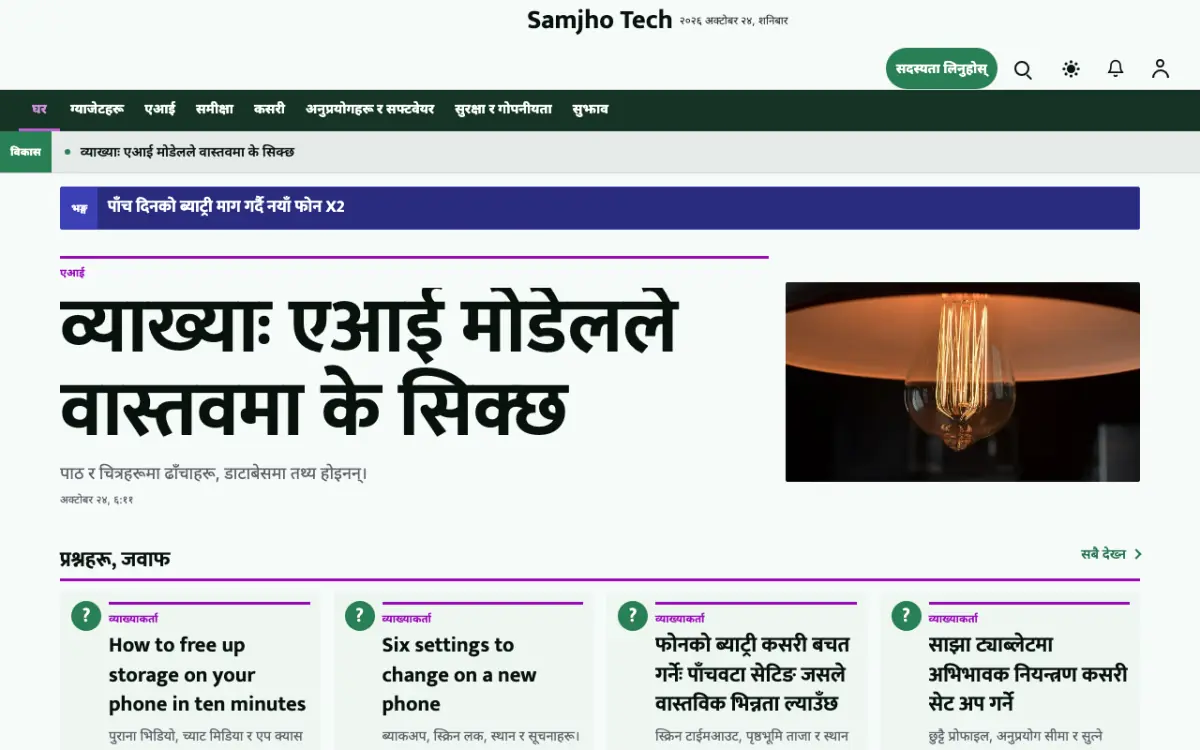Open सुरक्षा र गोपनीयता nav item
The width and height of the screenshot is (1200, 750).
point(503,109)
